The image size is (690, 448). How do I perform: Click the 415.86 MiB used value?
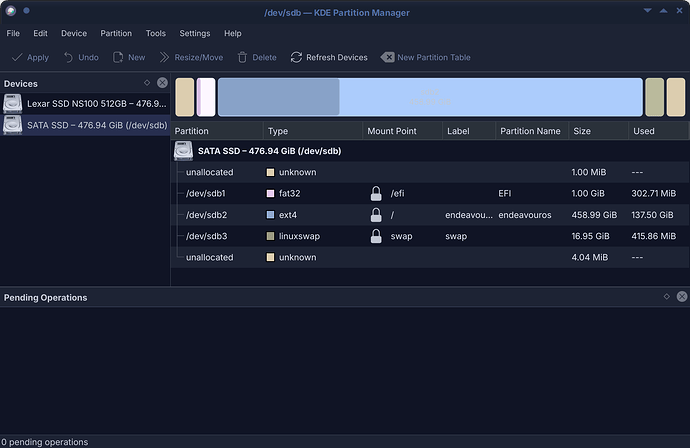coord(653,236)
